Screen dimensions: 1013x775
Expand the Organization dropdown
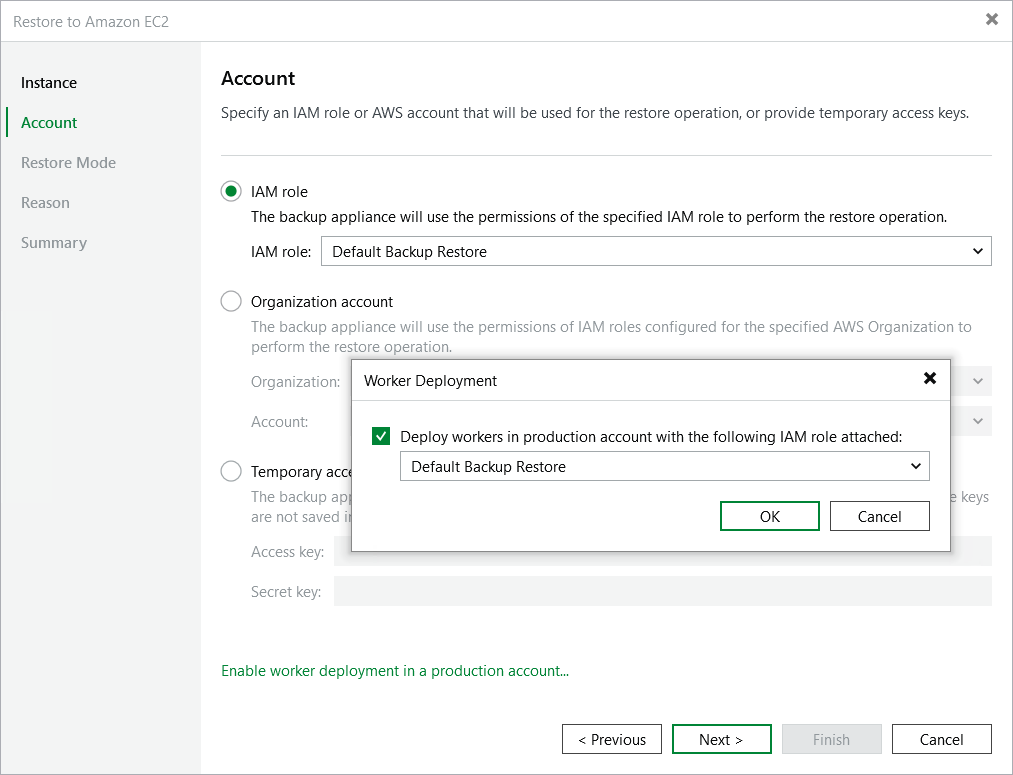click(979, 381)
